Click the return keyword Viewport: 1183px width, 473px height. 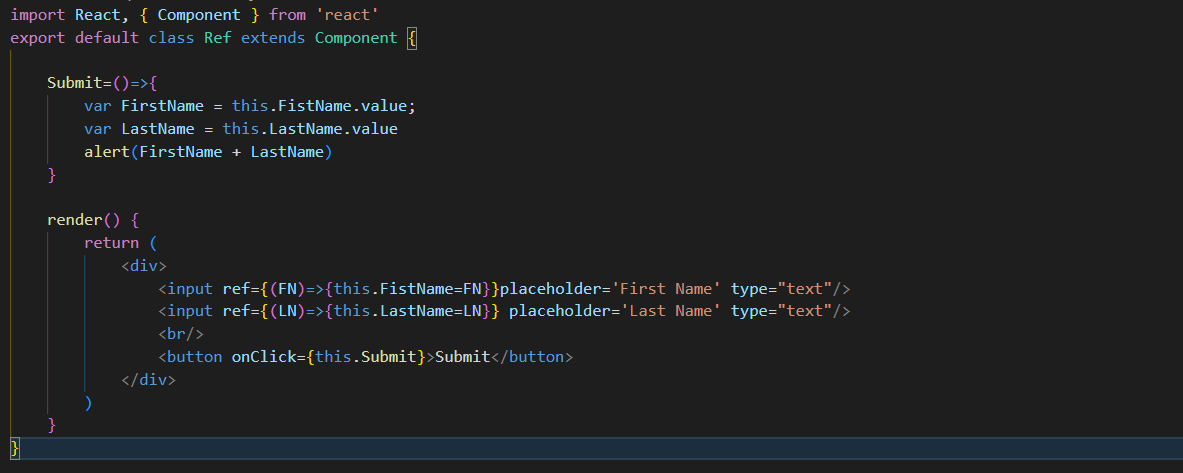(x=112, y=243)
